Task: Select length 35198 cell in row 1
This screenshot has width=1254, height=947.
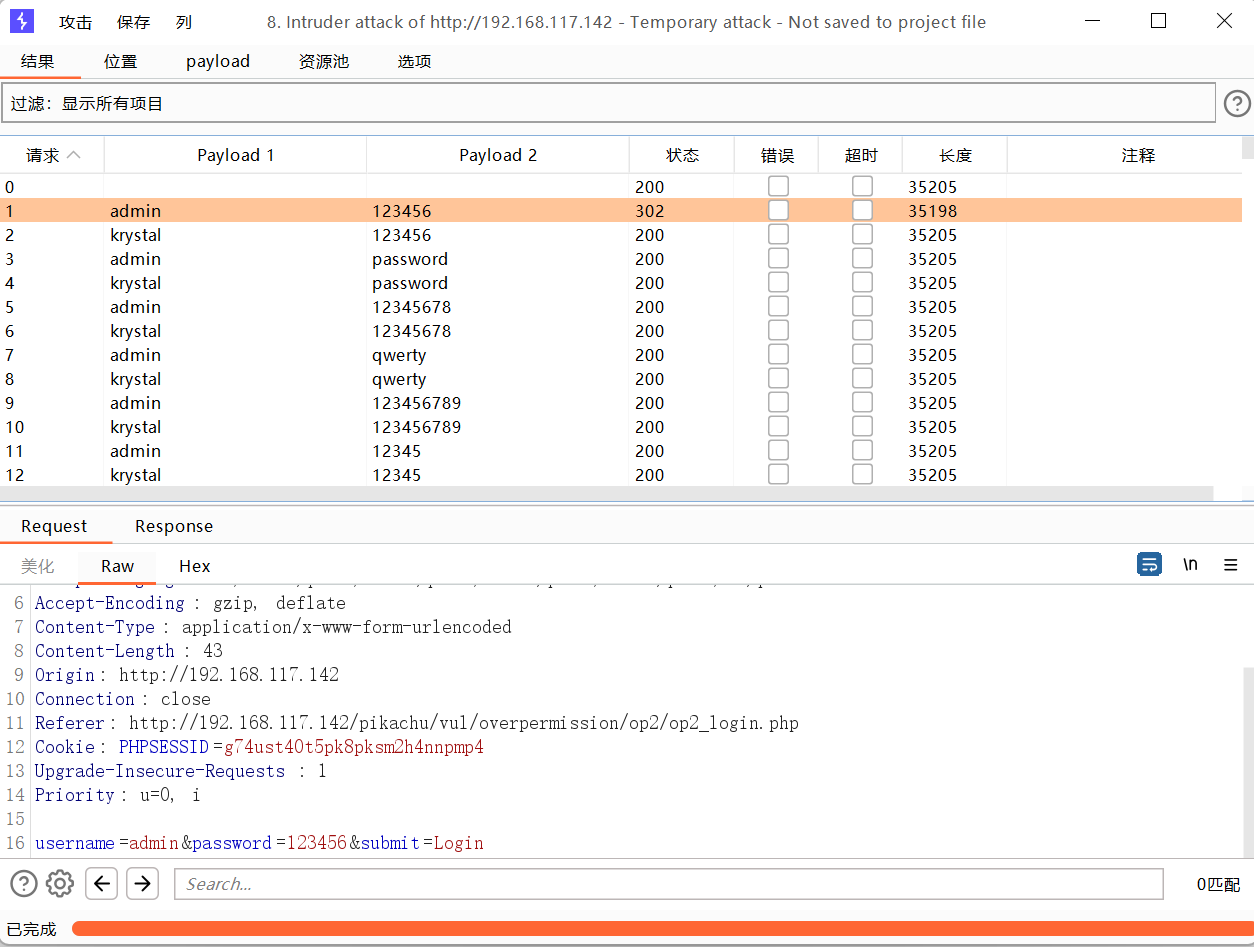Action: tap(933, 211)
